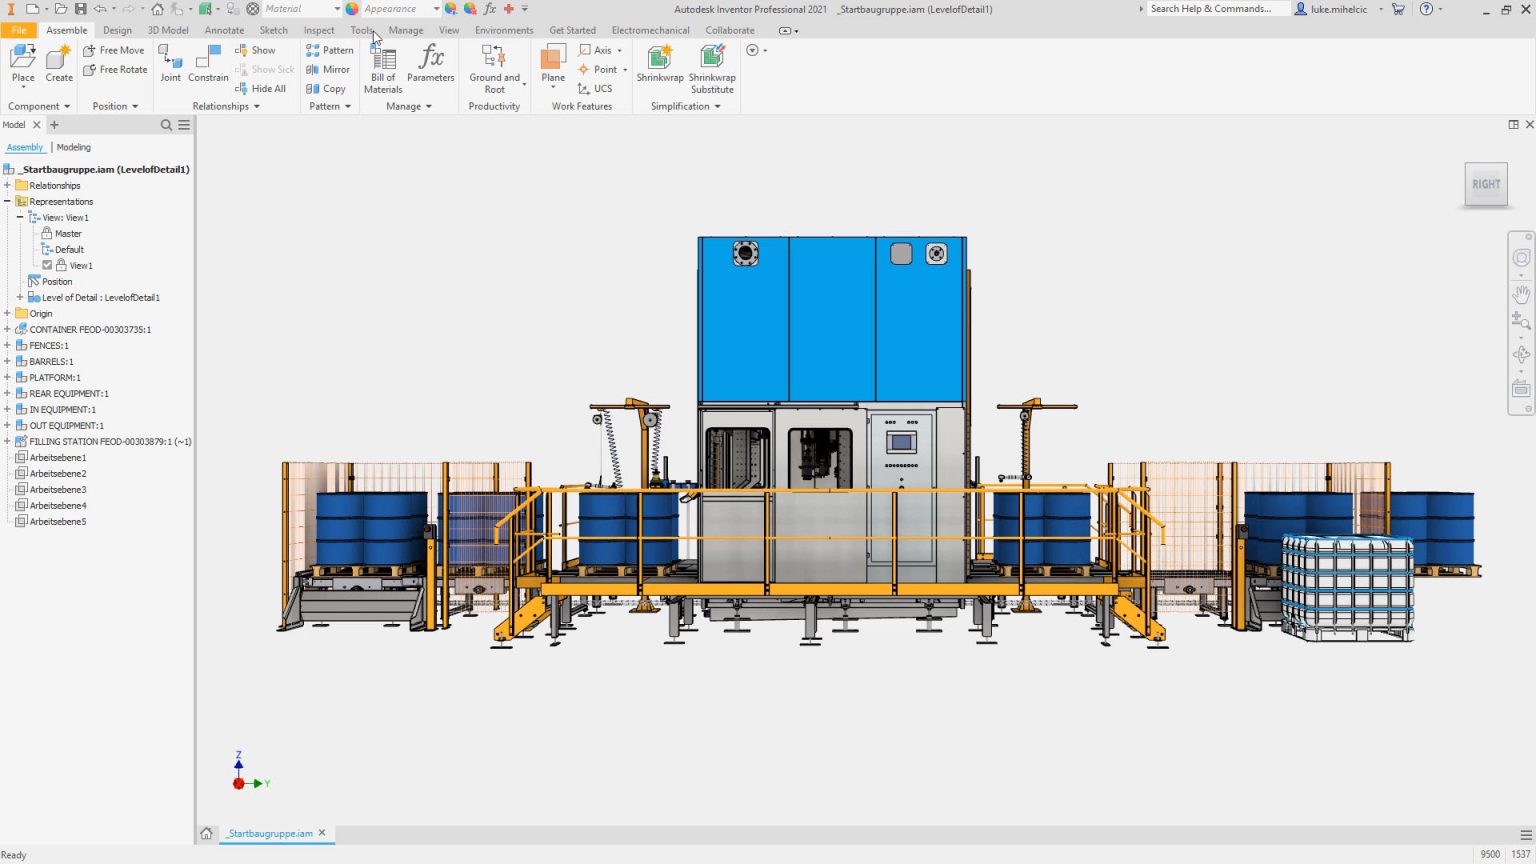The image size is (1536, 864).
Task: Open the Appearance dropdown
Action: coord(438,8)
